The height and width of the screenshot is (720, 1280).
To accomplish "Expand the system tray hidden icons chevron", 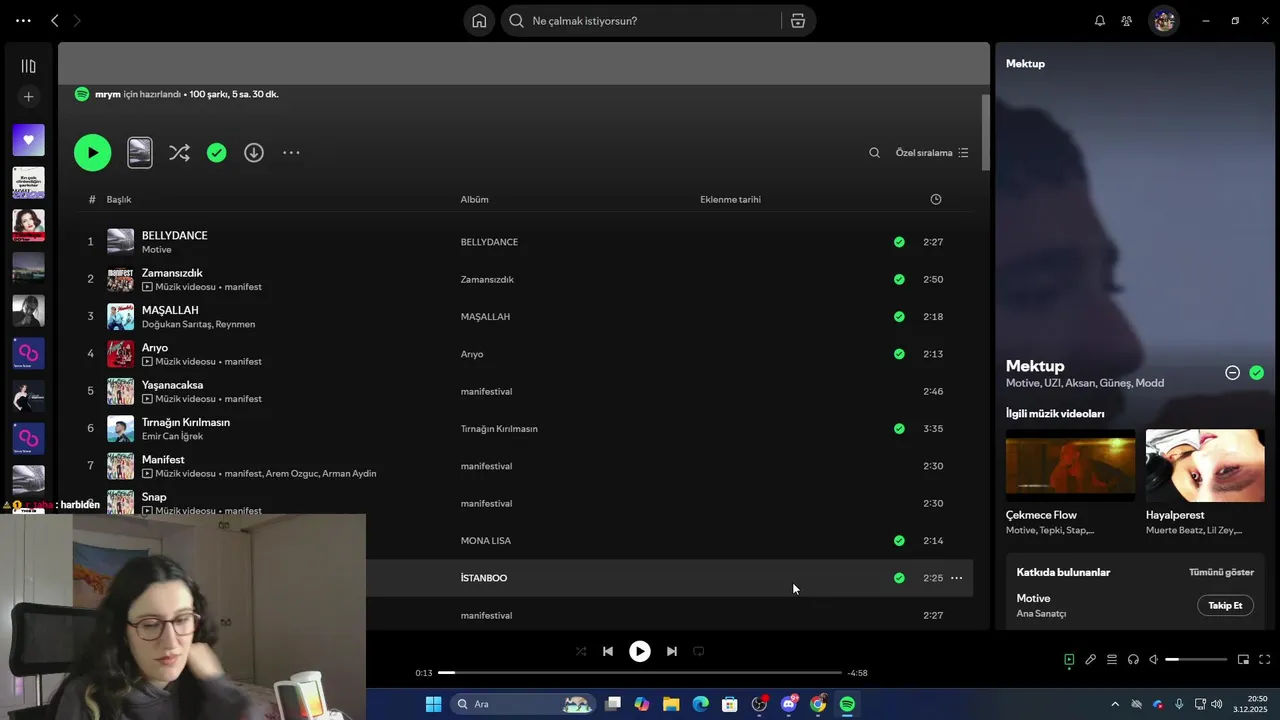I will (1115, 704).
